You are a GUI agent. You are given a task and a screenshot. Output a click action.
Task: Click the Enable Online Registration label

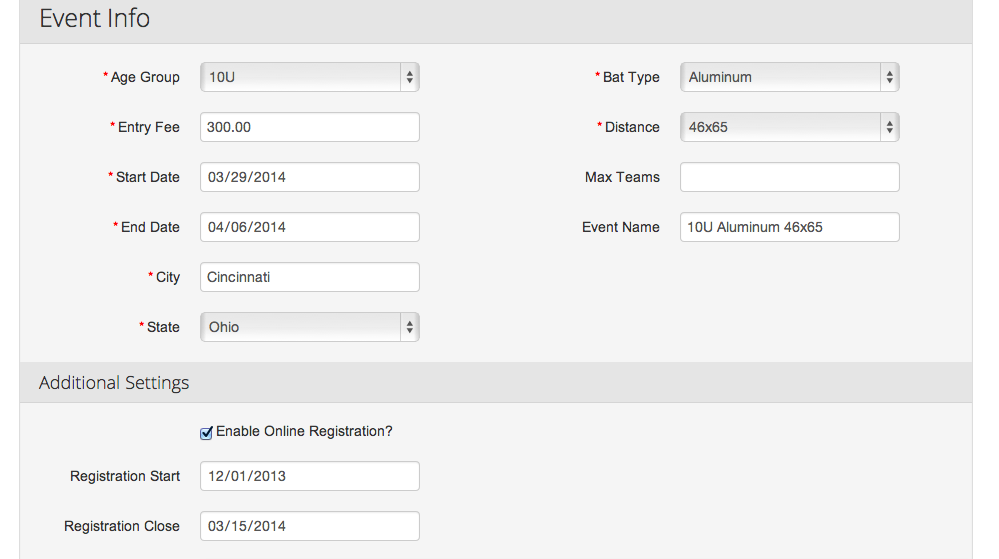[x=304, y=432]
